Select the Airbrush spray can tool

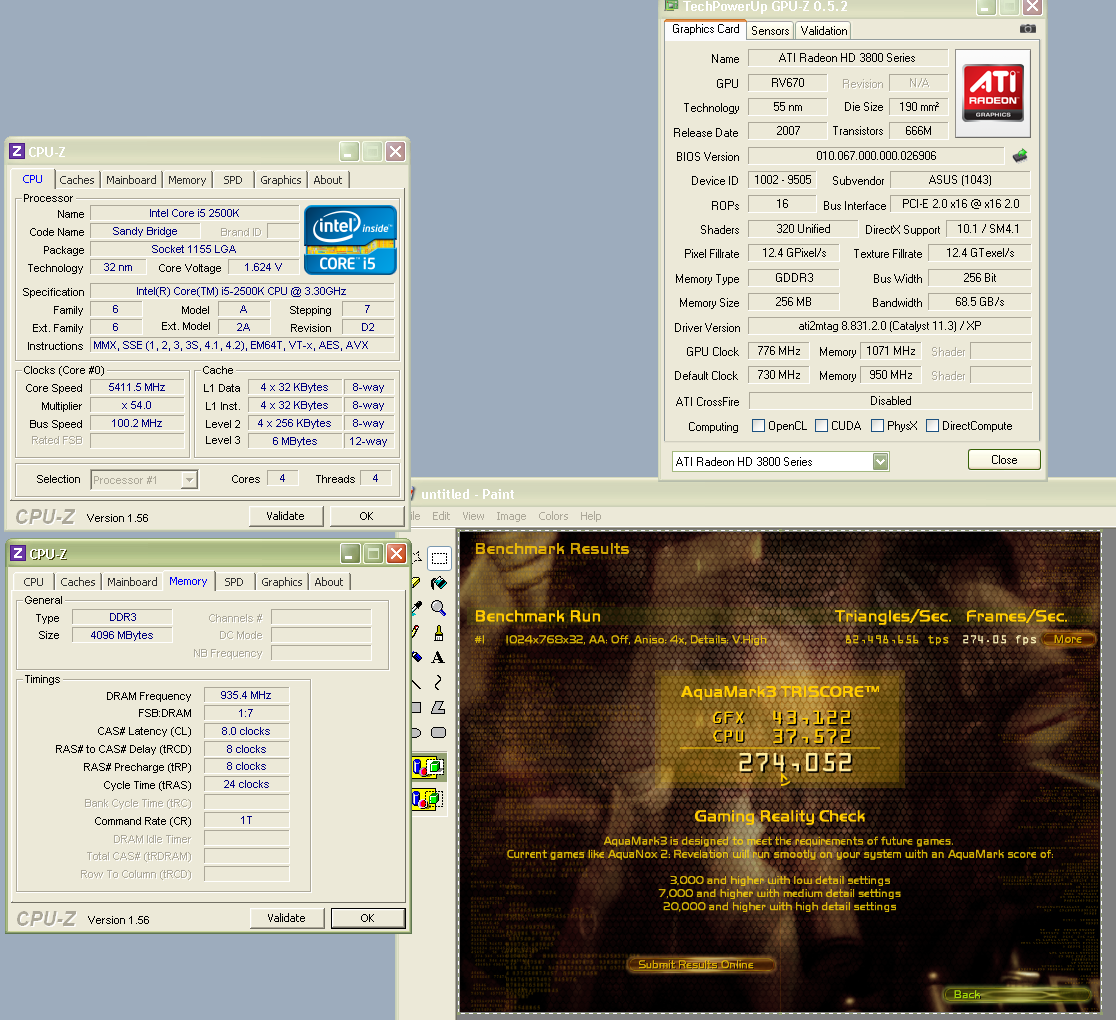click(416, 657)
